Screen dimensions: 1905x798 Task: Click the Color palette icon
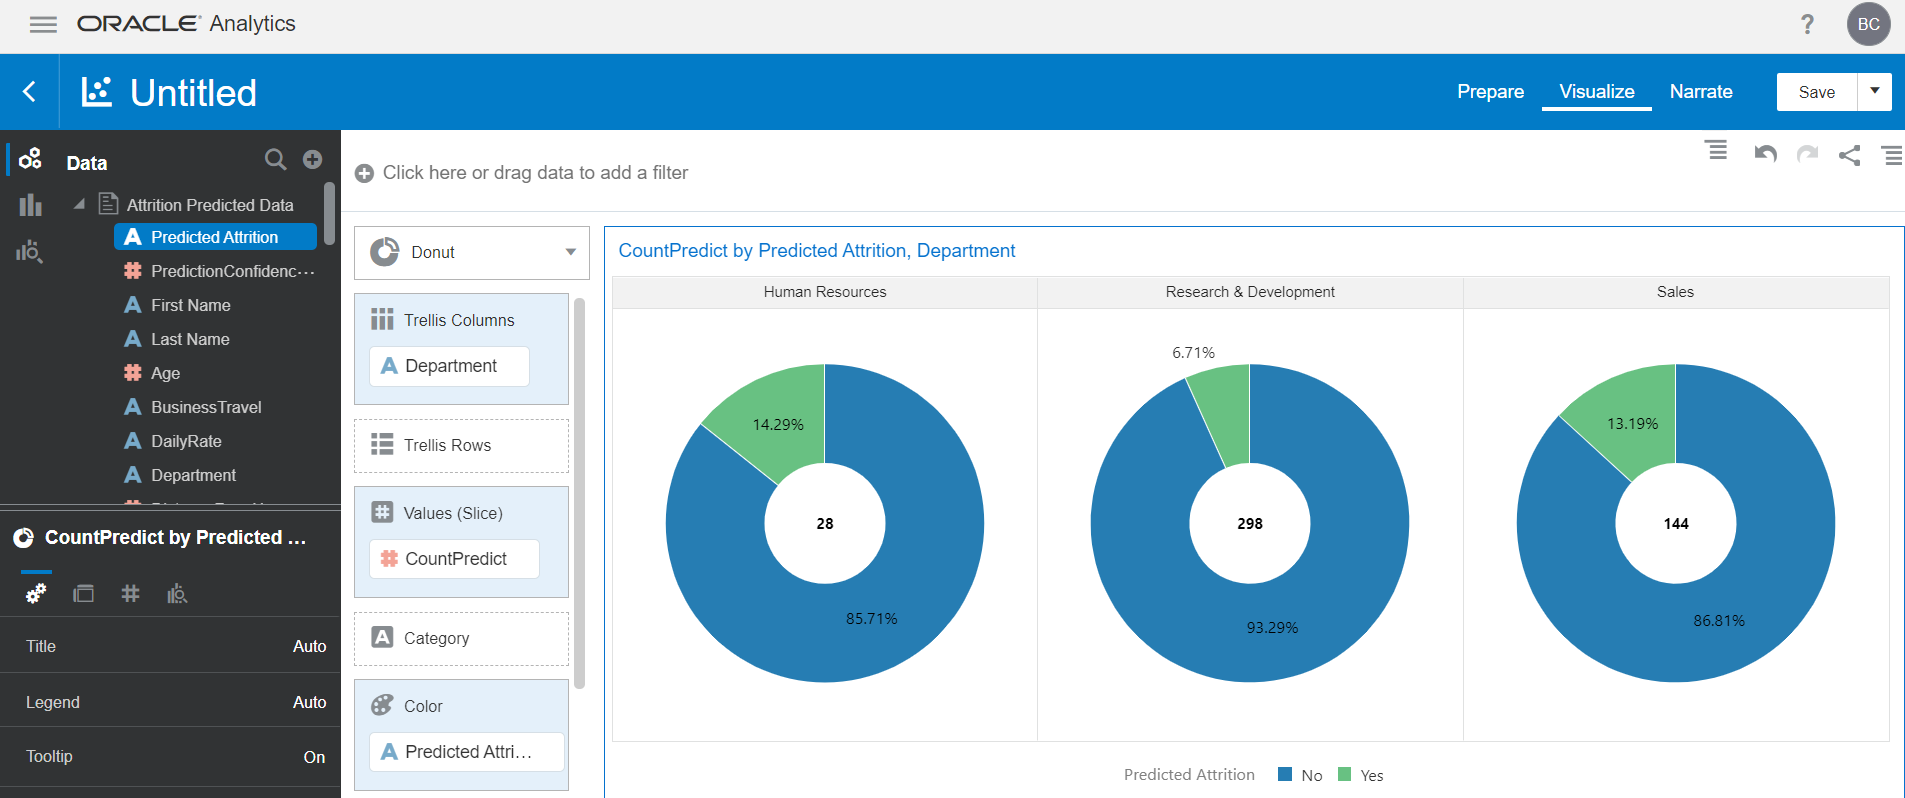382,705
